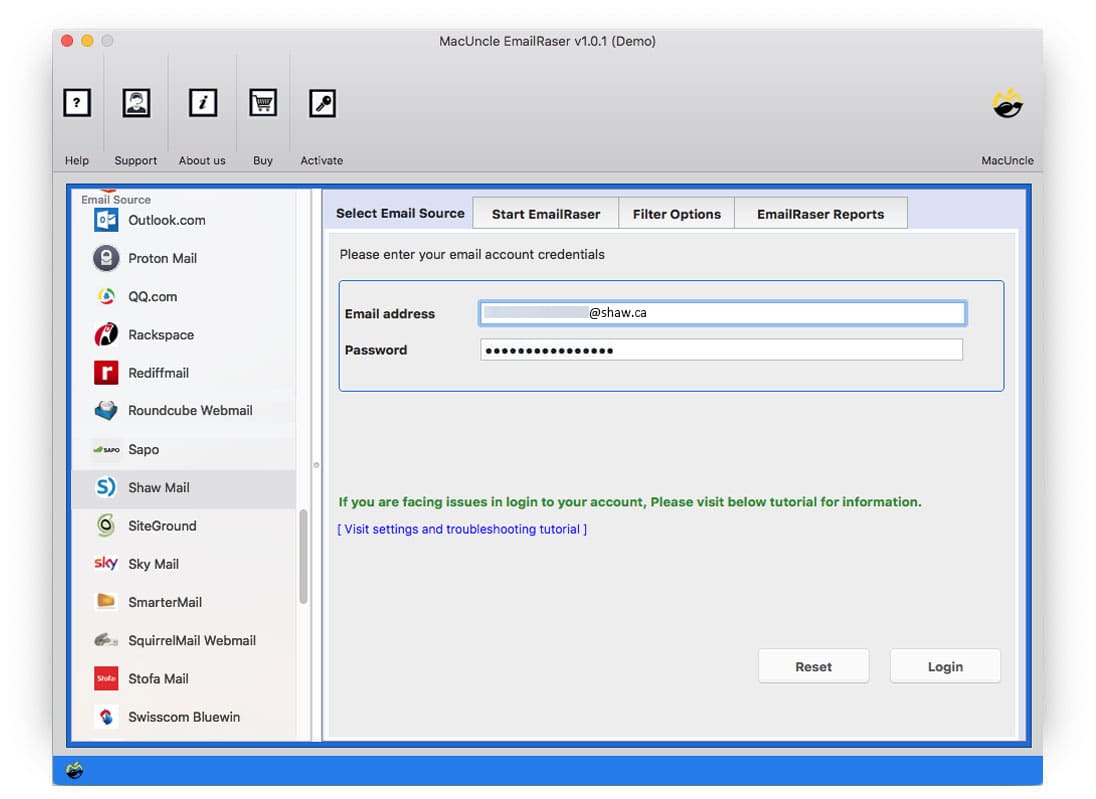Click into the Password field
Viewport: 1096px width, 799px height.
[x=720, y=350]
